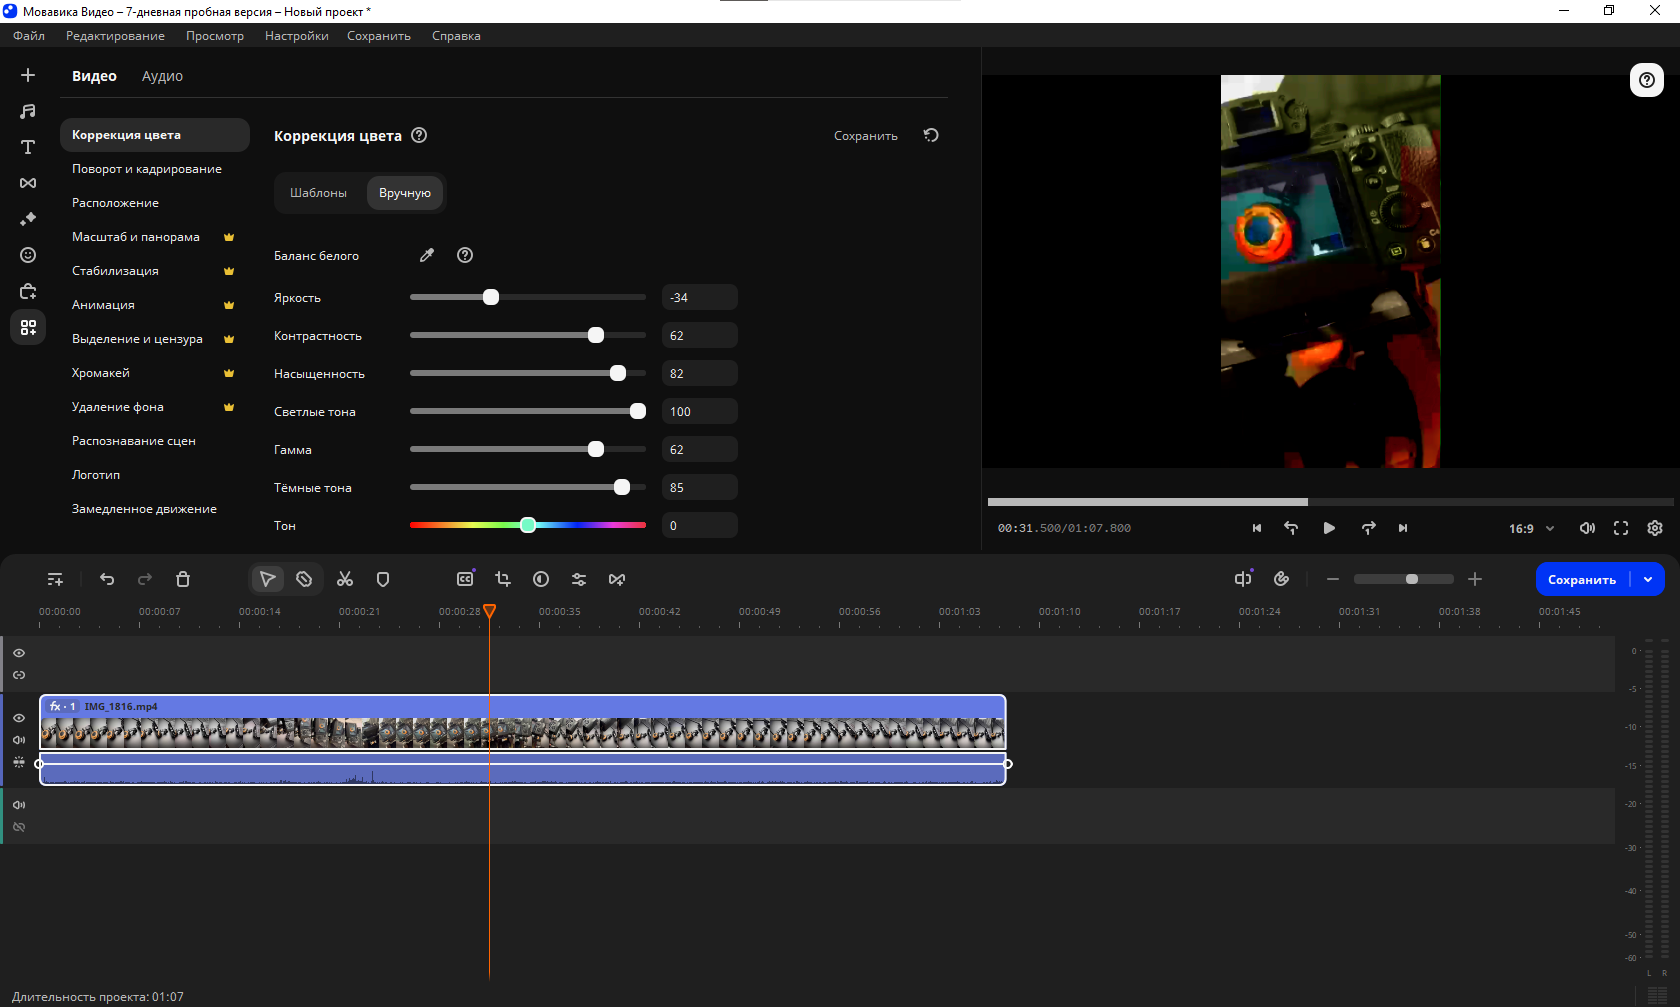Mute the video track audio
Viewport: 1680px width, 1007px height.
[x=19, y=740]
